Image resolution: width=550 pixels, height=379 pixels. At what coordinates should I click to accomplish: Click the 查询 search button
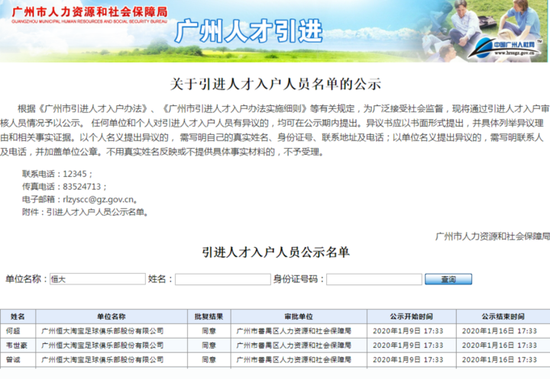(x=448, y=279)
